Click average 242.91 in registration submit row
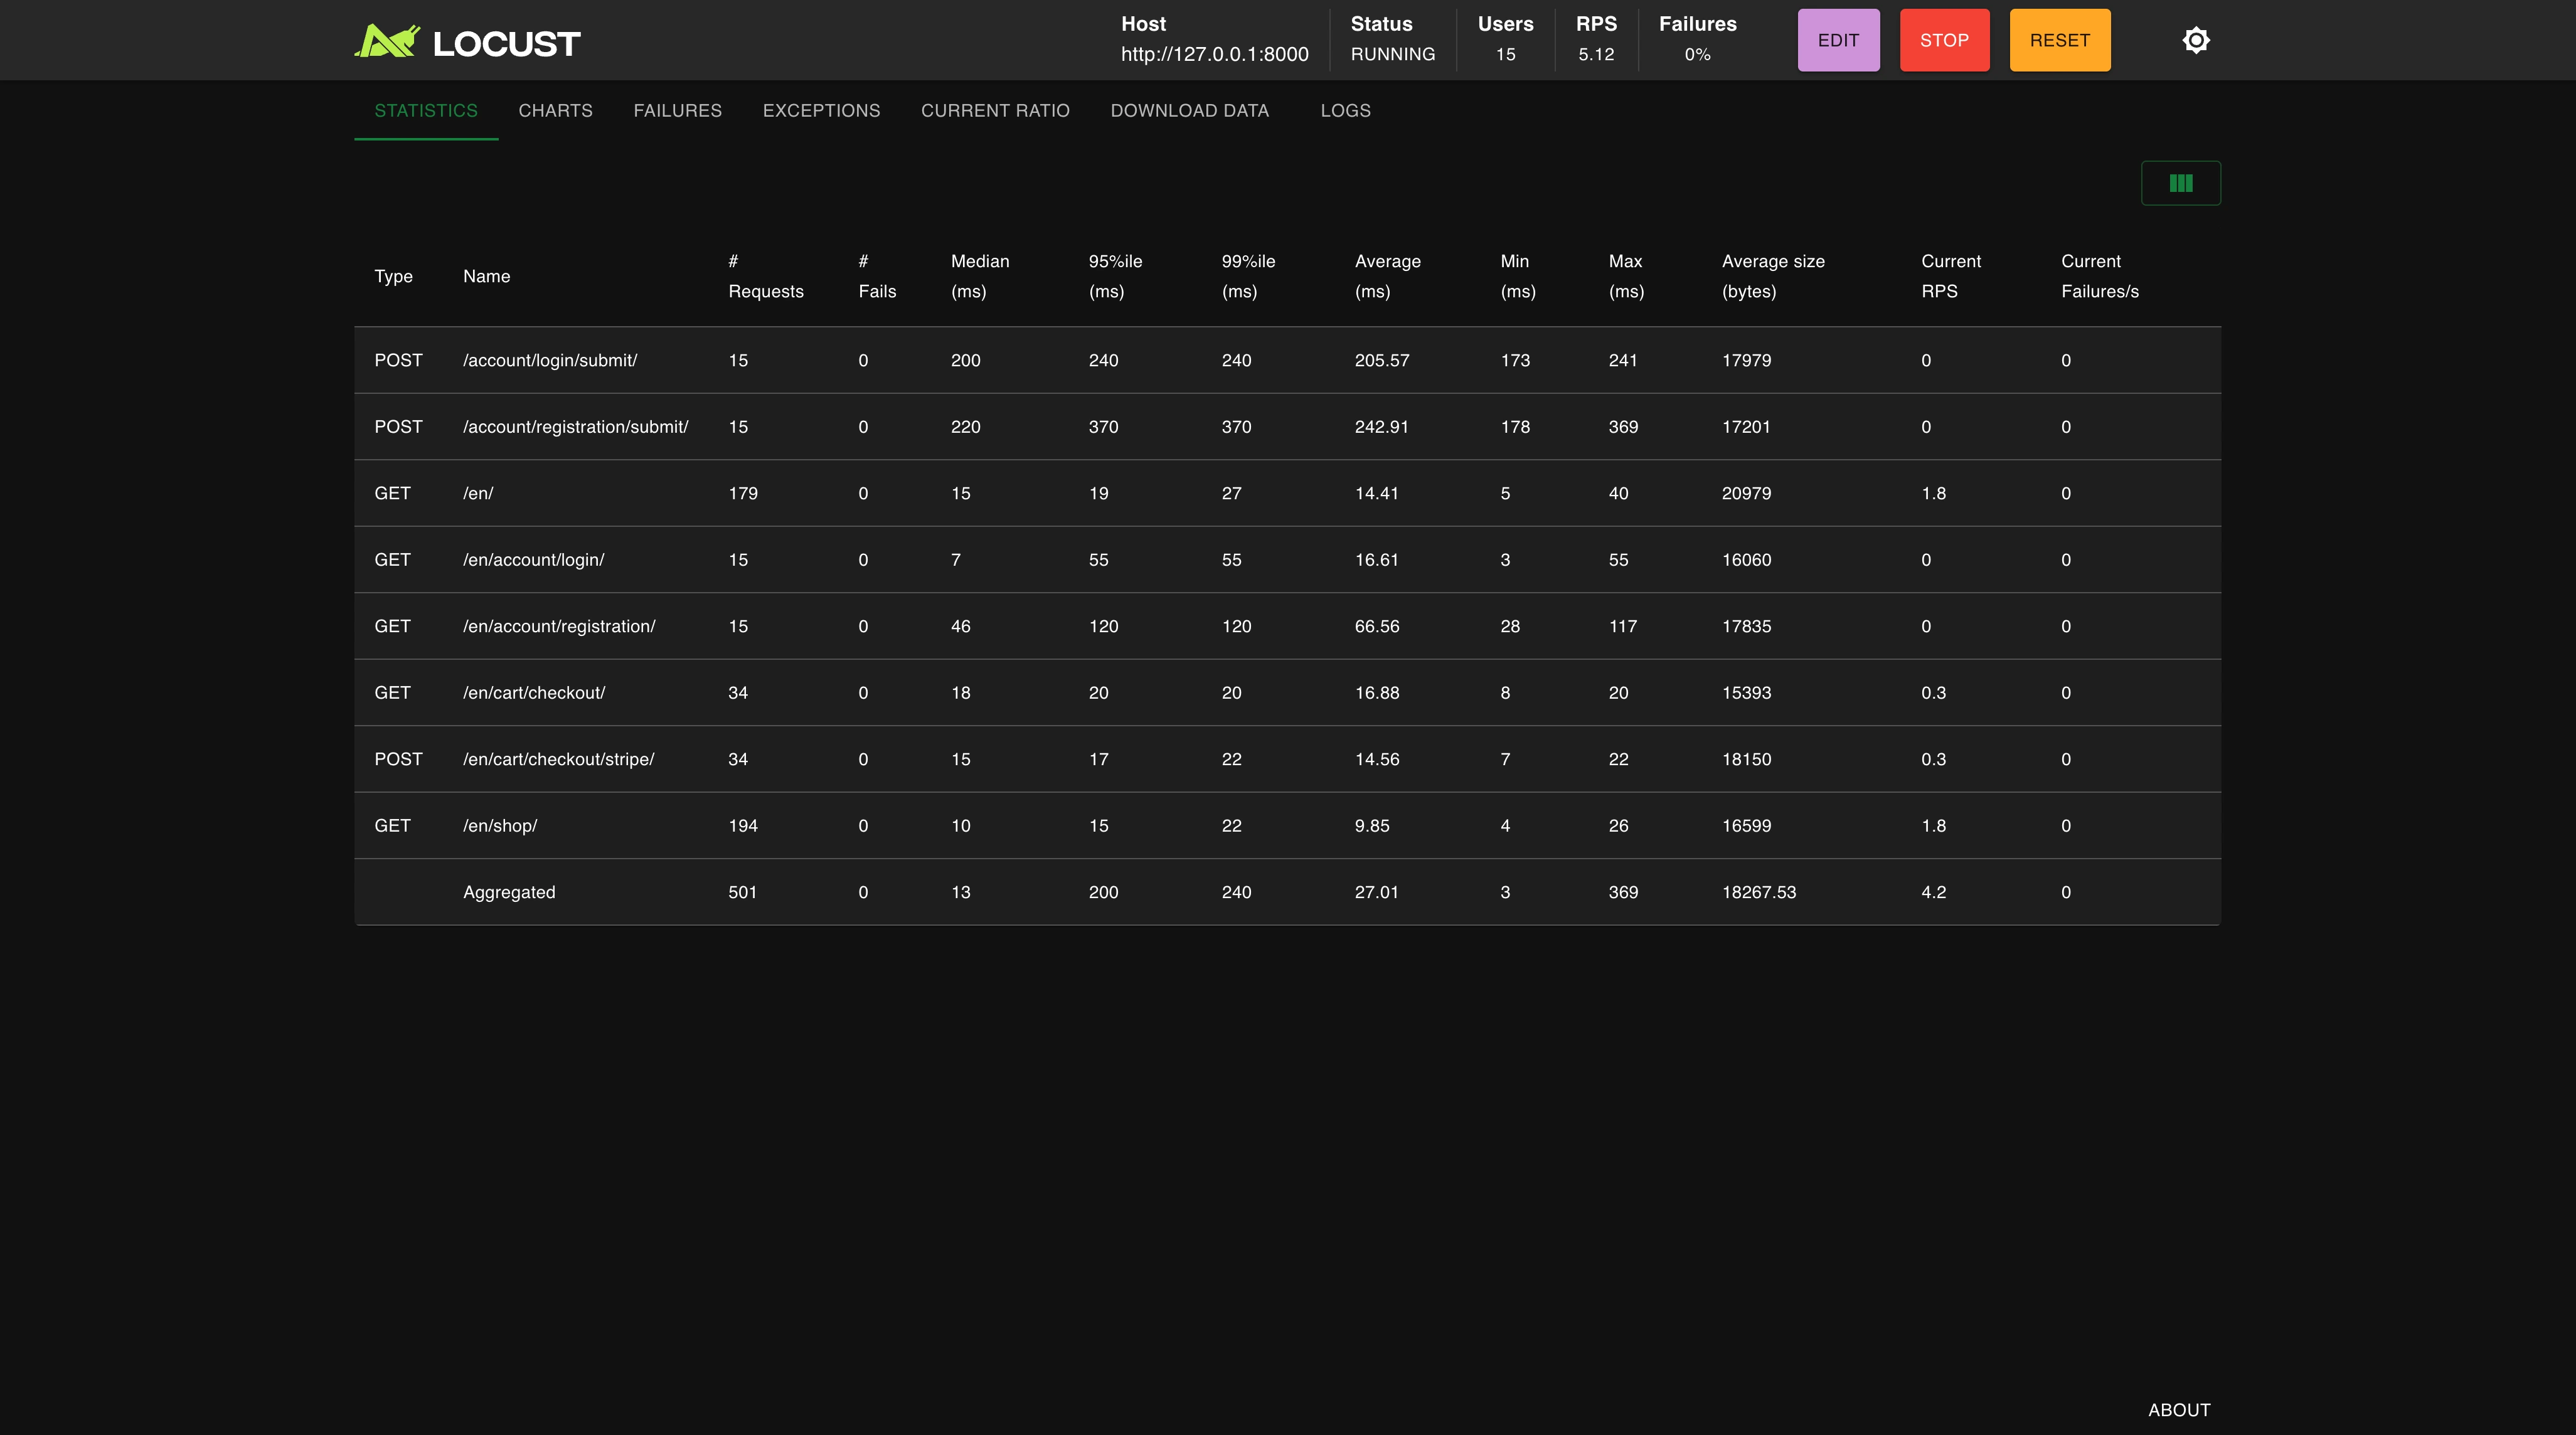 coord(1381,426)
